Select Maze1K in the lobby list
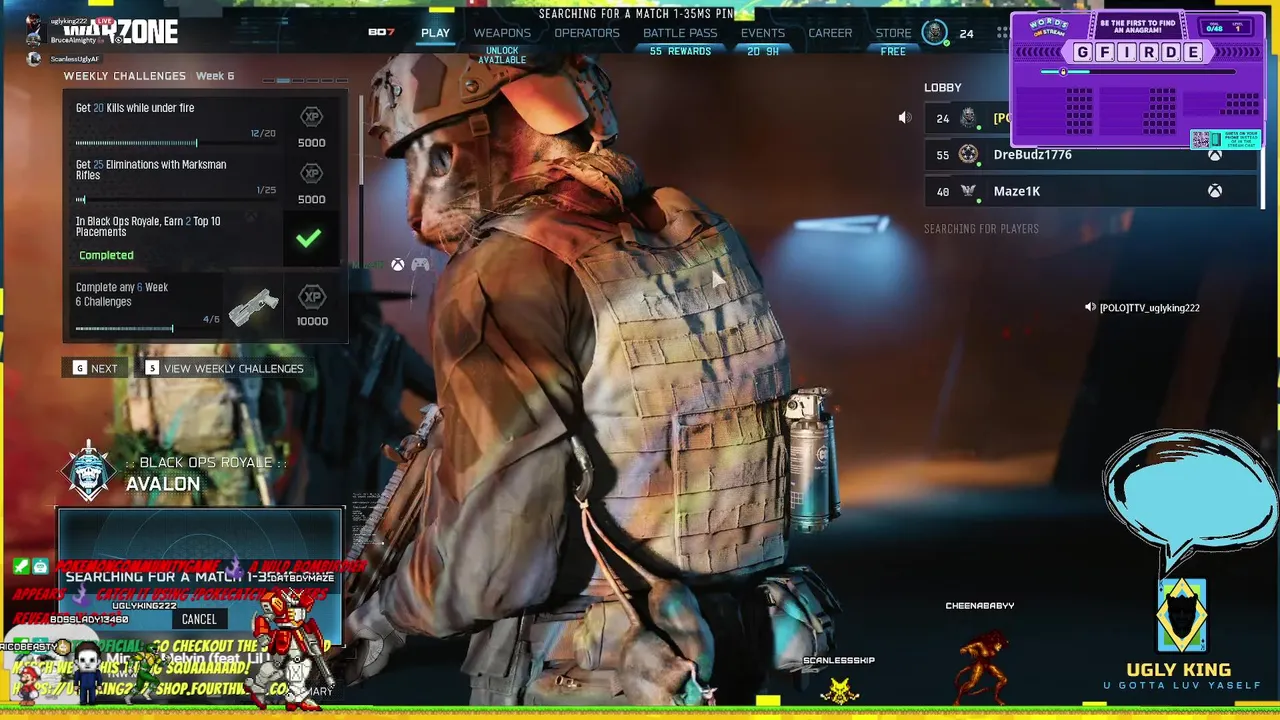 coord(1090,191)
